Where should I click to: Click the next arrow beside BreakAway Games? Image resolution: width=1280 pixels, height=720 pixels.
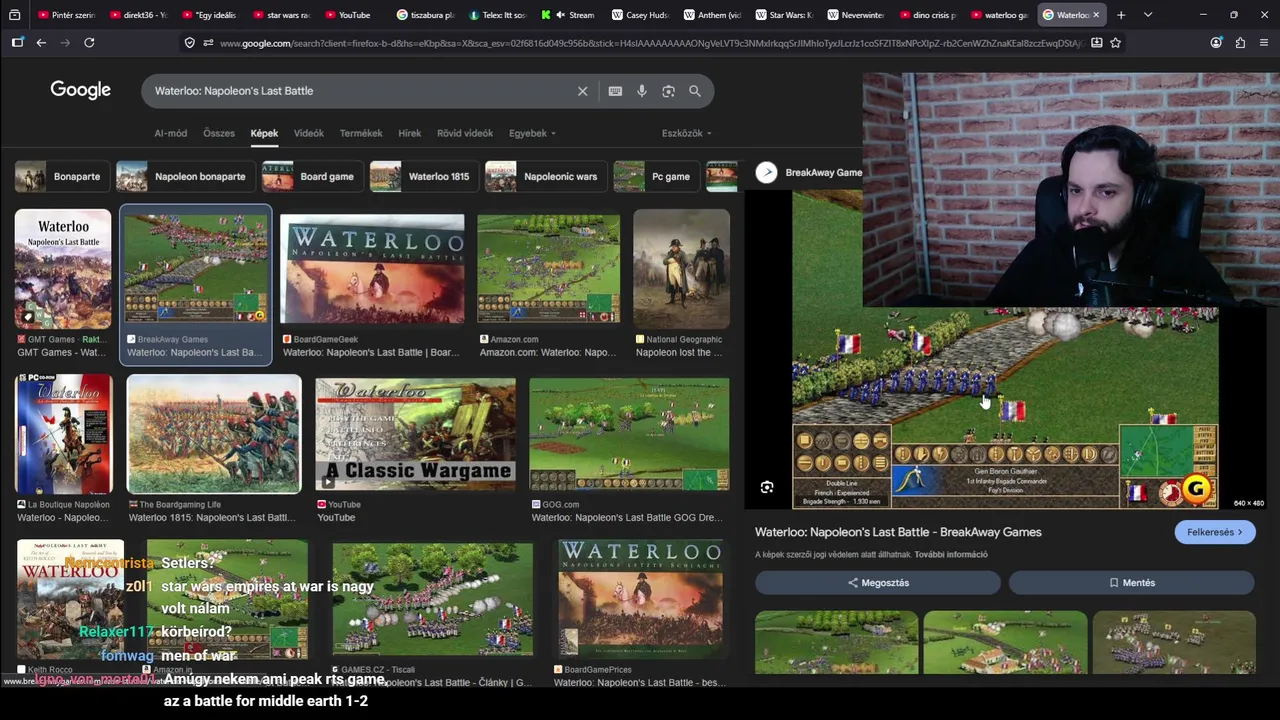[767, 172]
